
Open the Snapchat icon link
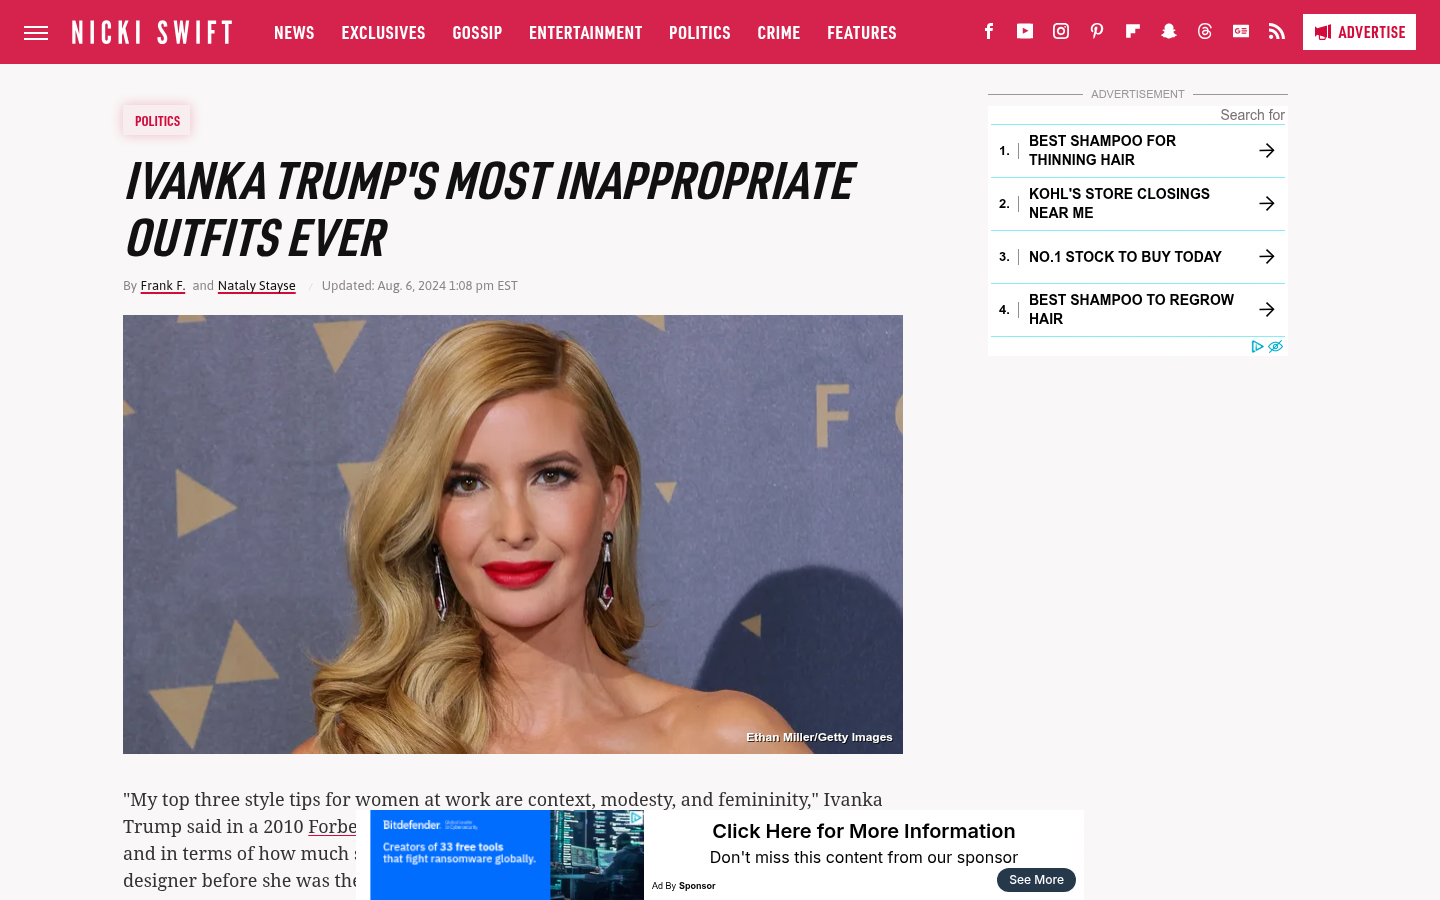point(1169,31)
